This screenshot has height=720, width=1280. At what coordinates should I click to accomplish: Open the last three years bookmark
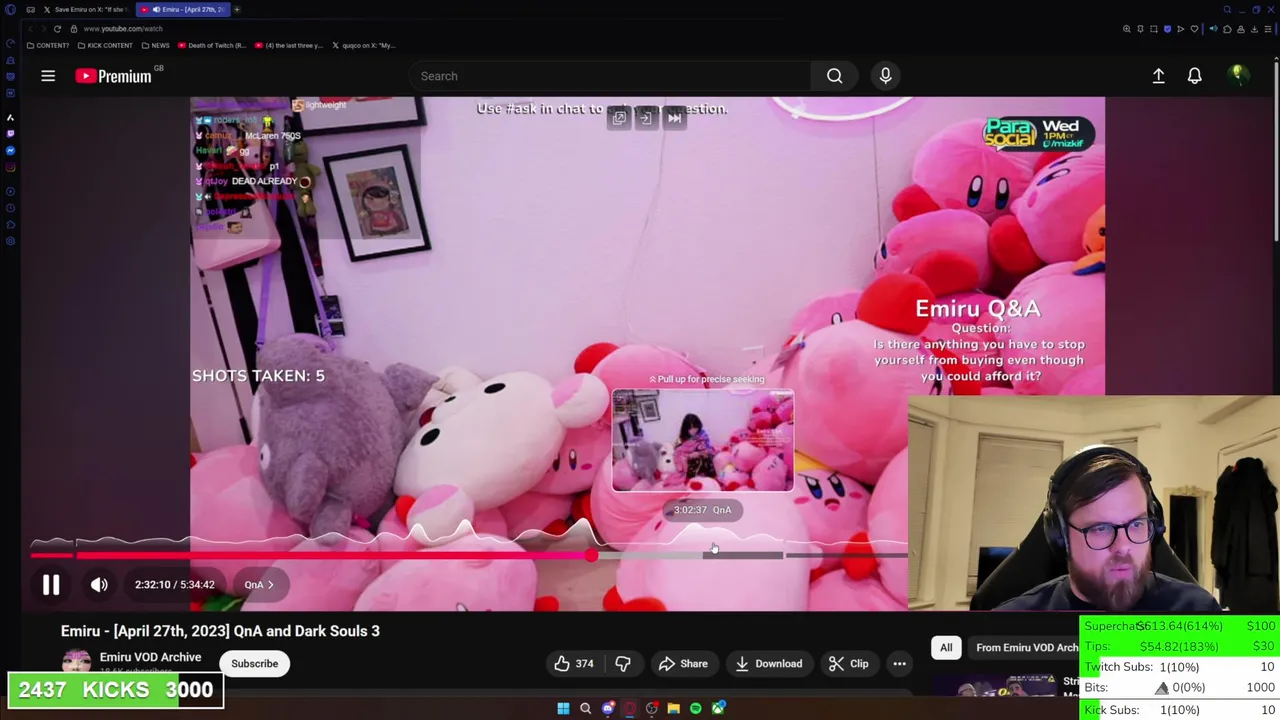point(289,45)
